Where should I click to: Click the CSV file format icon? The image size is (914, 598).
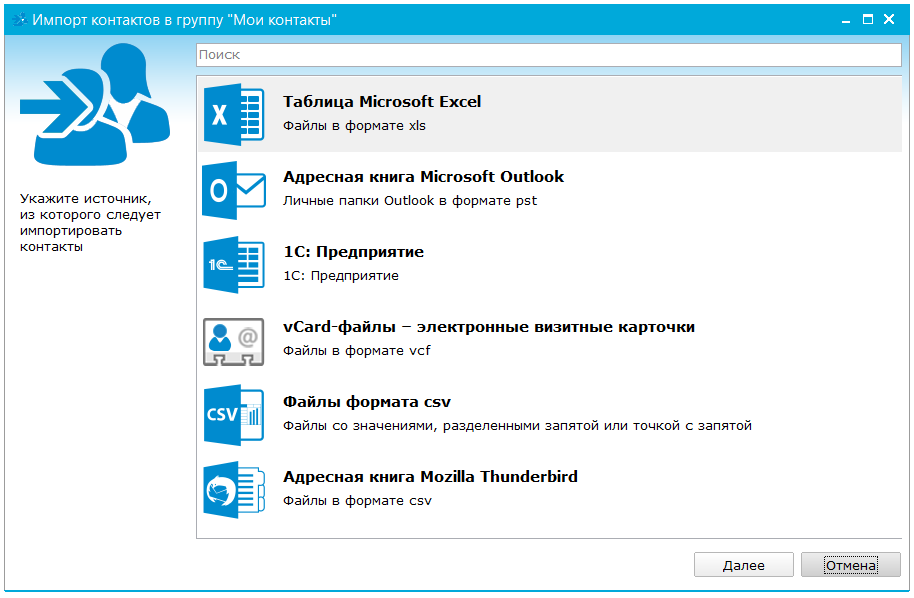233,414
